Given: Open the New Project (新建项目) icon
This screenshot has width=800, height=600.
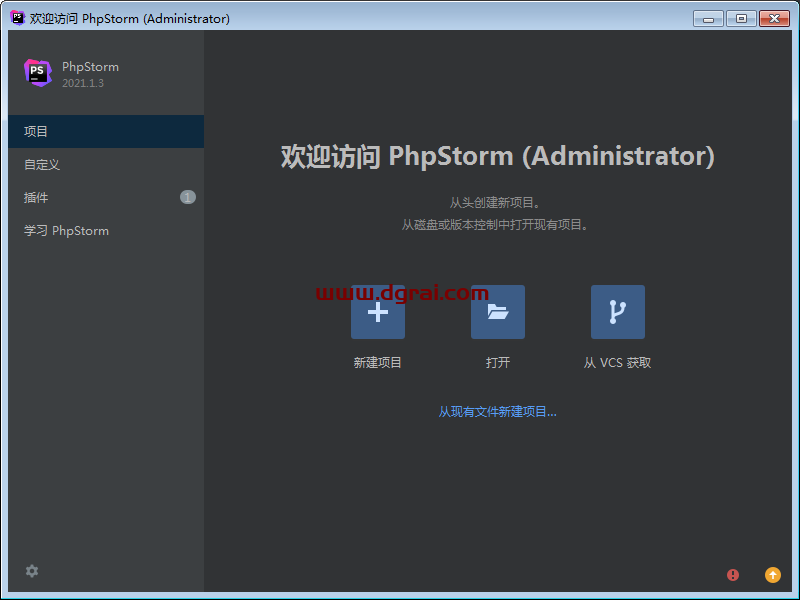Looking at the screenshot, I should (x=377, y=312).
